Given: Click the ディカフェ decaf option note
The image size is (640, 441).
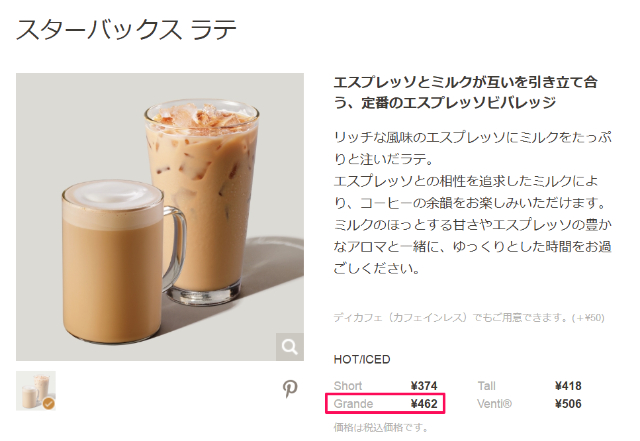Looking at the screenshot, I should (469, 317).
